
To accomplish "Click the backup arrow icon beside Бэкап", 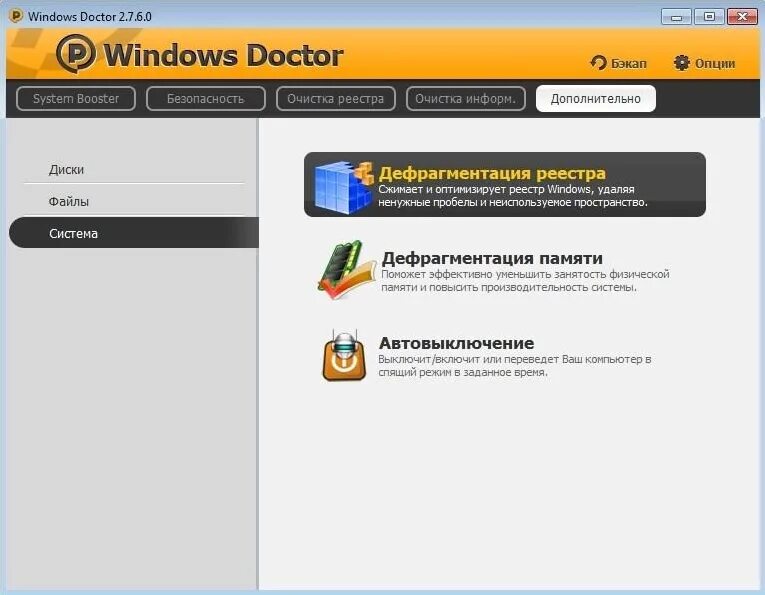I will point(598,63).
